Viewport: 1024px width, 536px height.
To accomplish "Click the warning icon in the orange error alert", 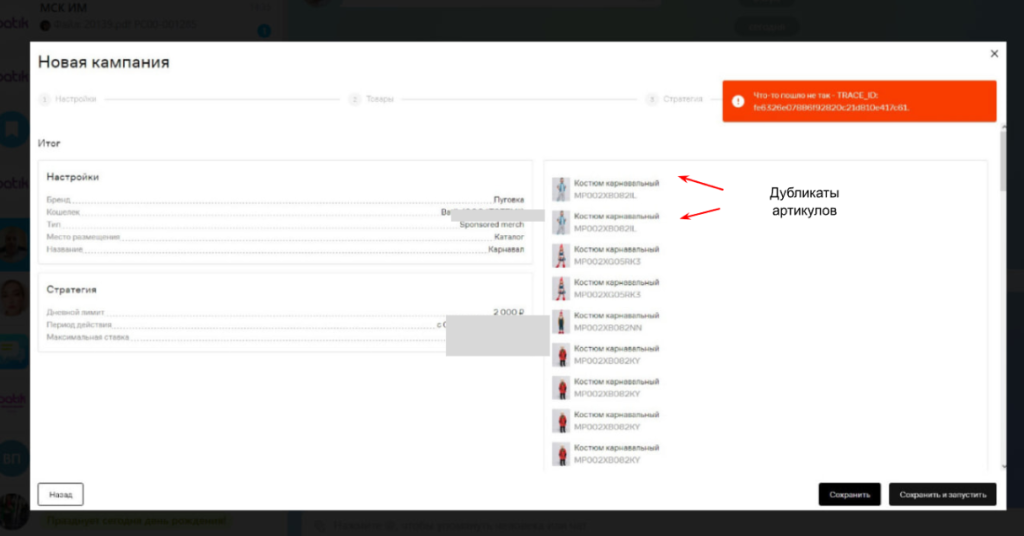I will coord(737,101).
